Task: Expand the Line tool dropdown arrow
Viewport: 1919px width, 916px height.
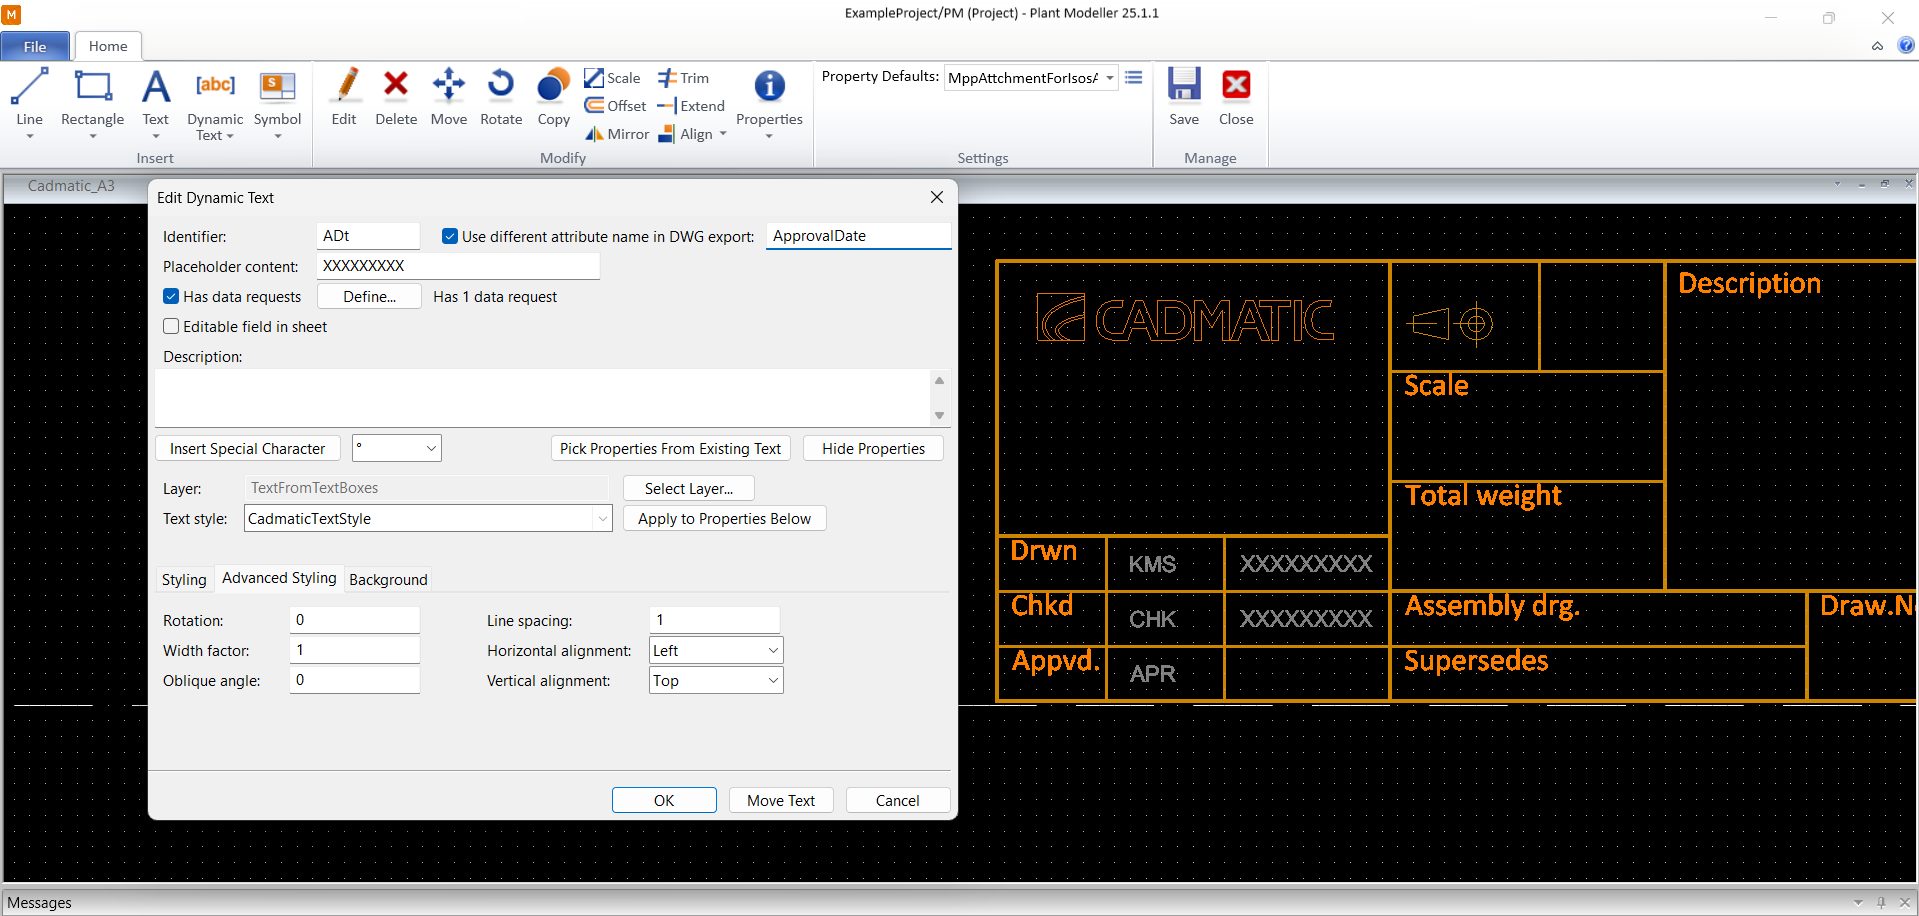Action: [29, 137]
